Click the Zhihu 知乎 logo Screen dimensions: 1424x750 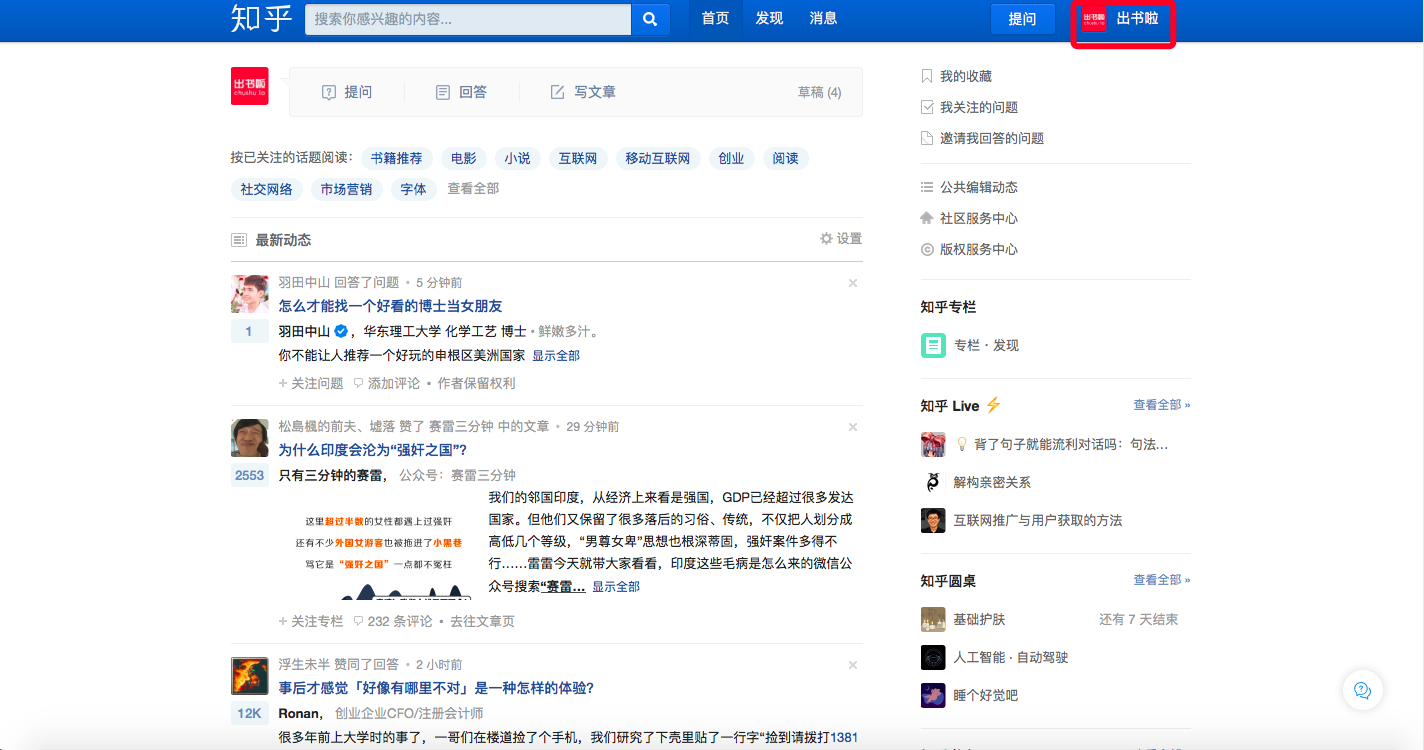[261, 18]
